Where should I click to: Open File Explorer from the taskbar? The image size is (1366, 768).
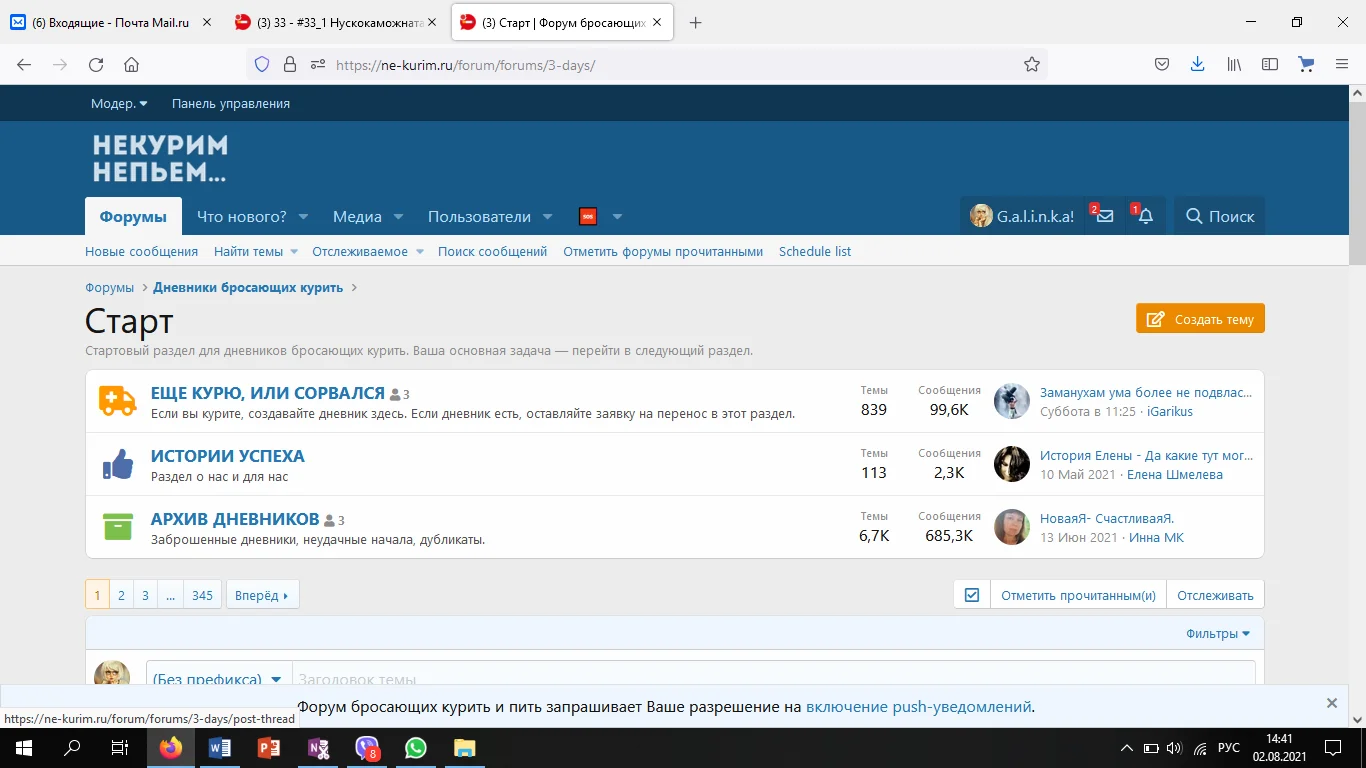[465, 748]
